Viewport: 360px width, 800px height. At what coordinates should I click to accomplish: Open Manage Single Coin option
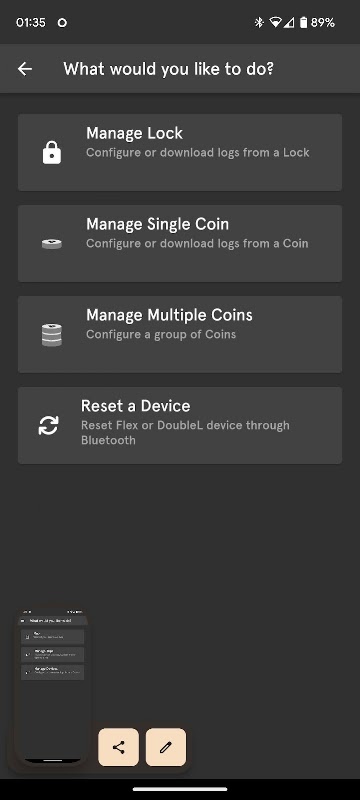[x=180, y=243]
